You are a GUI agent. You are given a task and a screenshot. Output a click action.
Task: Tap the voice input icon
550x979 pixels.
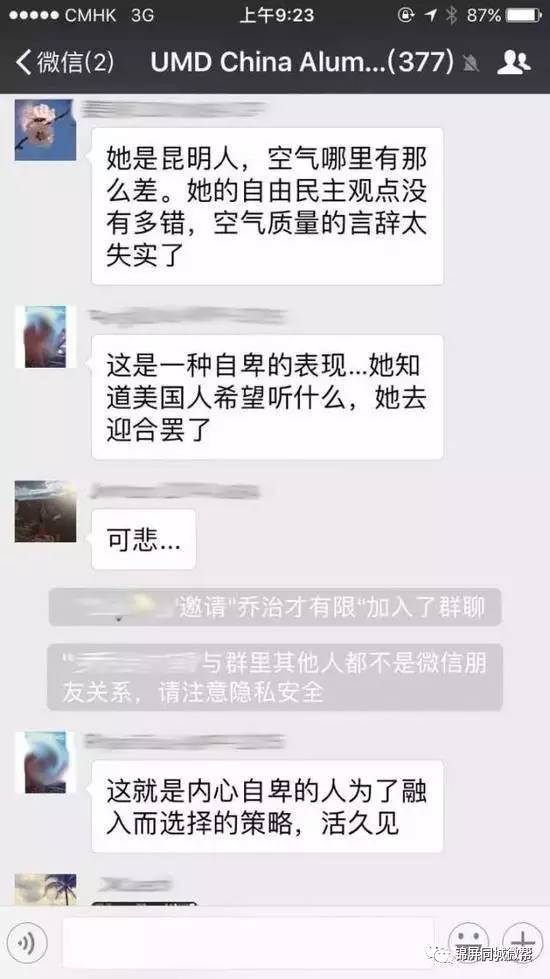click(27, 943)
